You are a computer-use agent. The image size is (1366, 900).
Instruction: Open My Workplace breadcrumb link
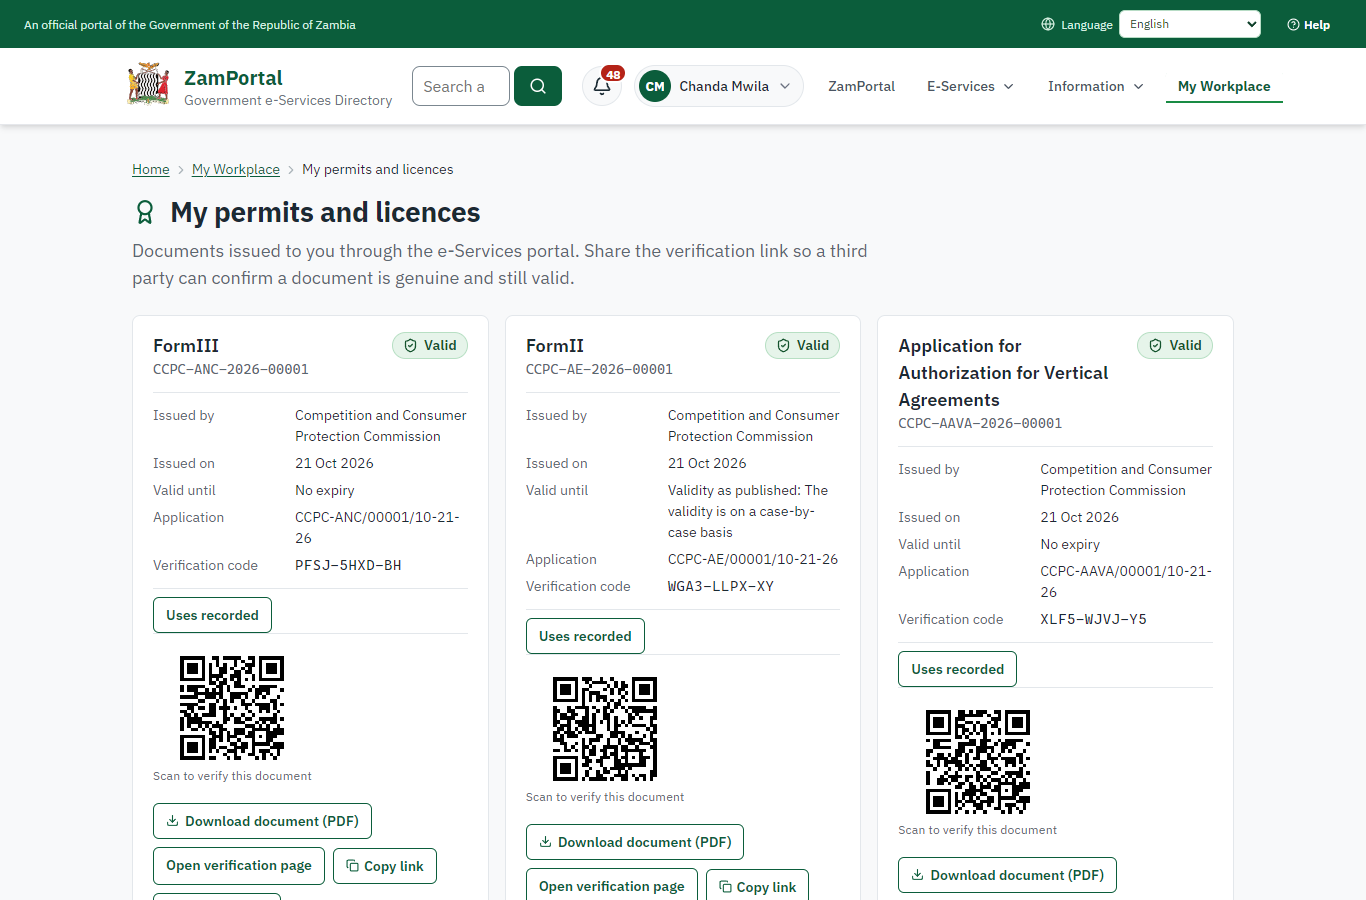click(236, 169)
